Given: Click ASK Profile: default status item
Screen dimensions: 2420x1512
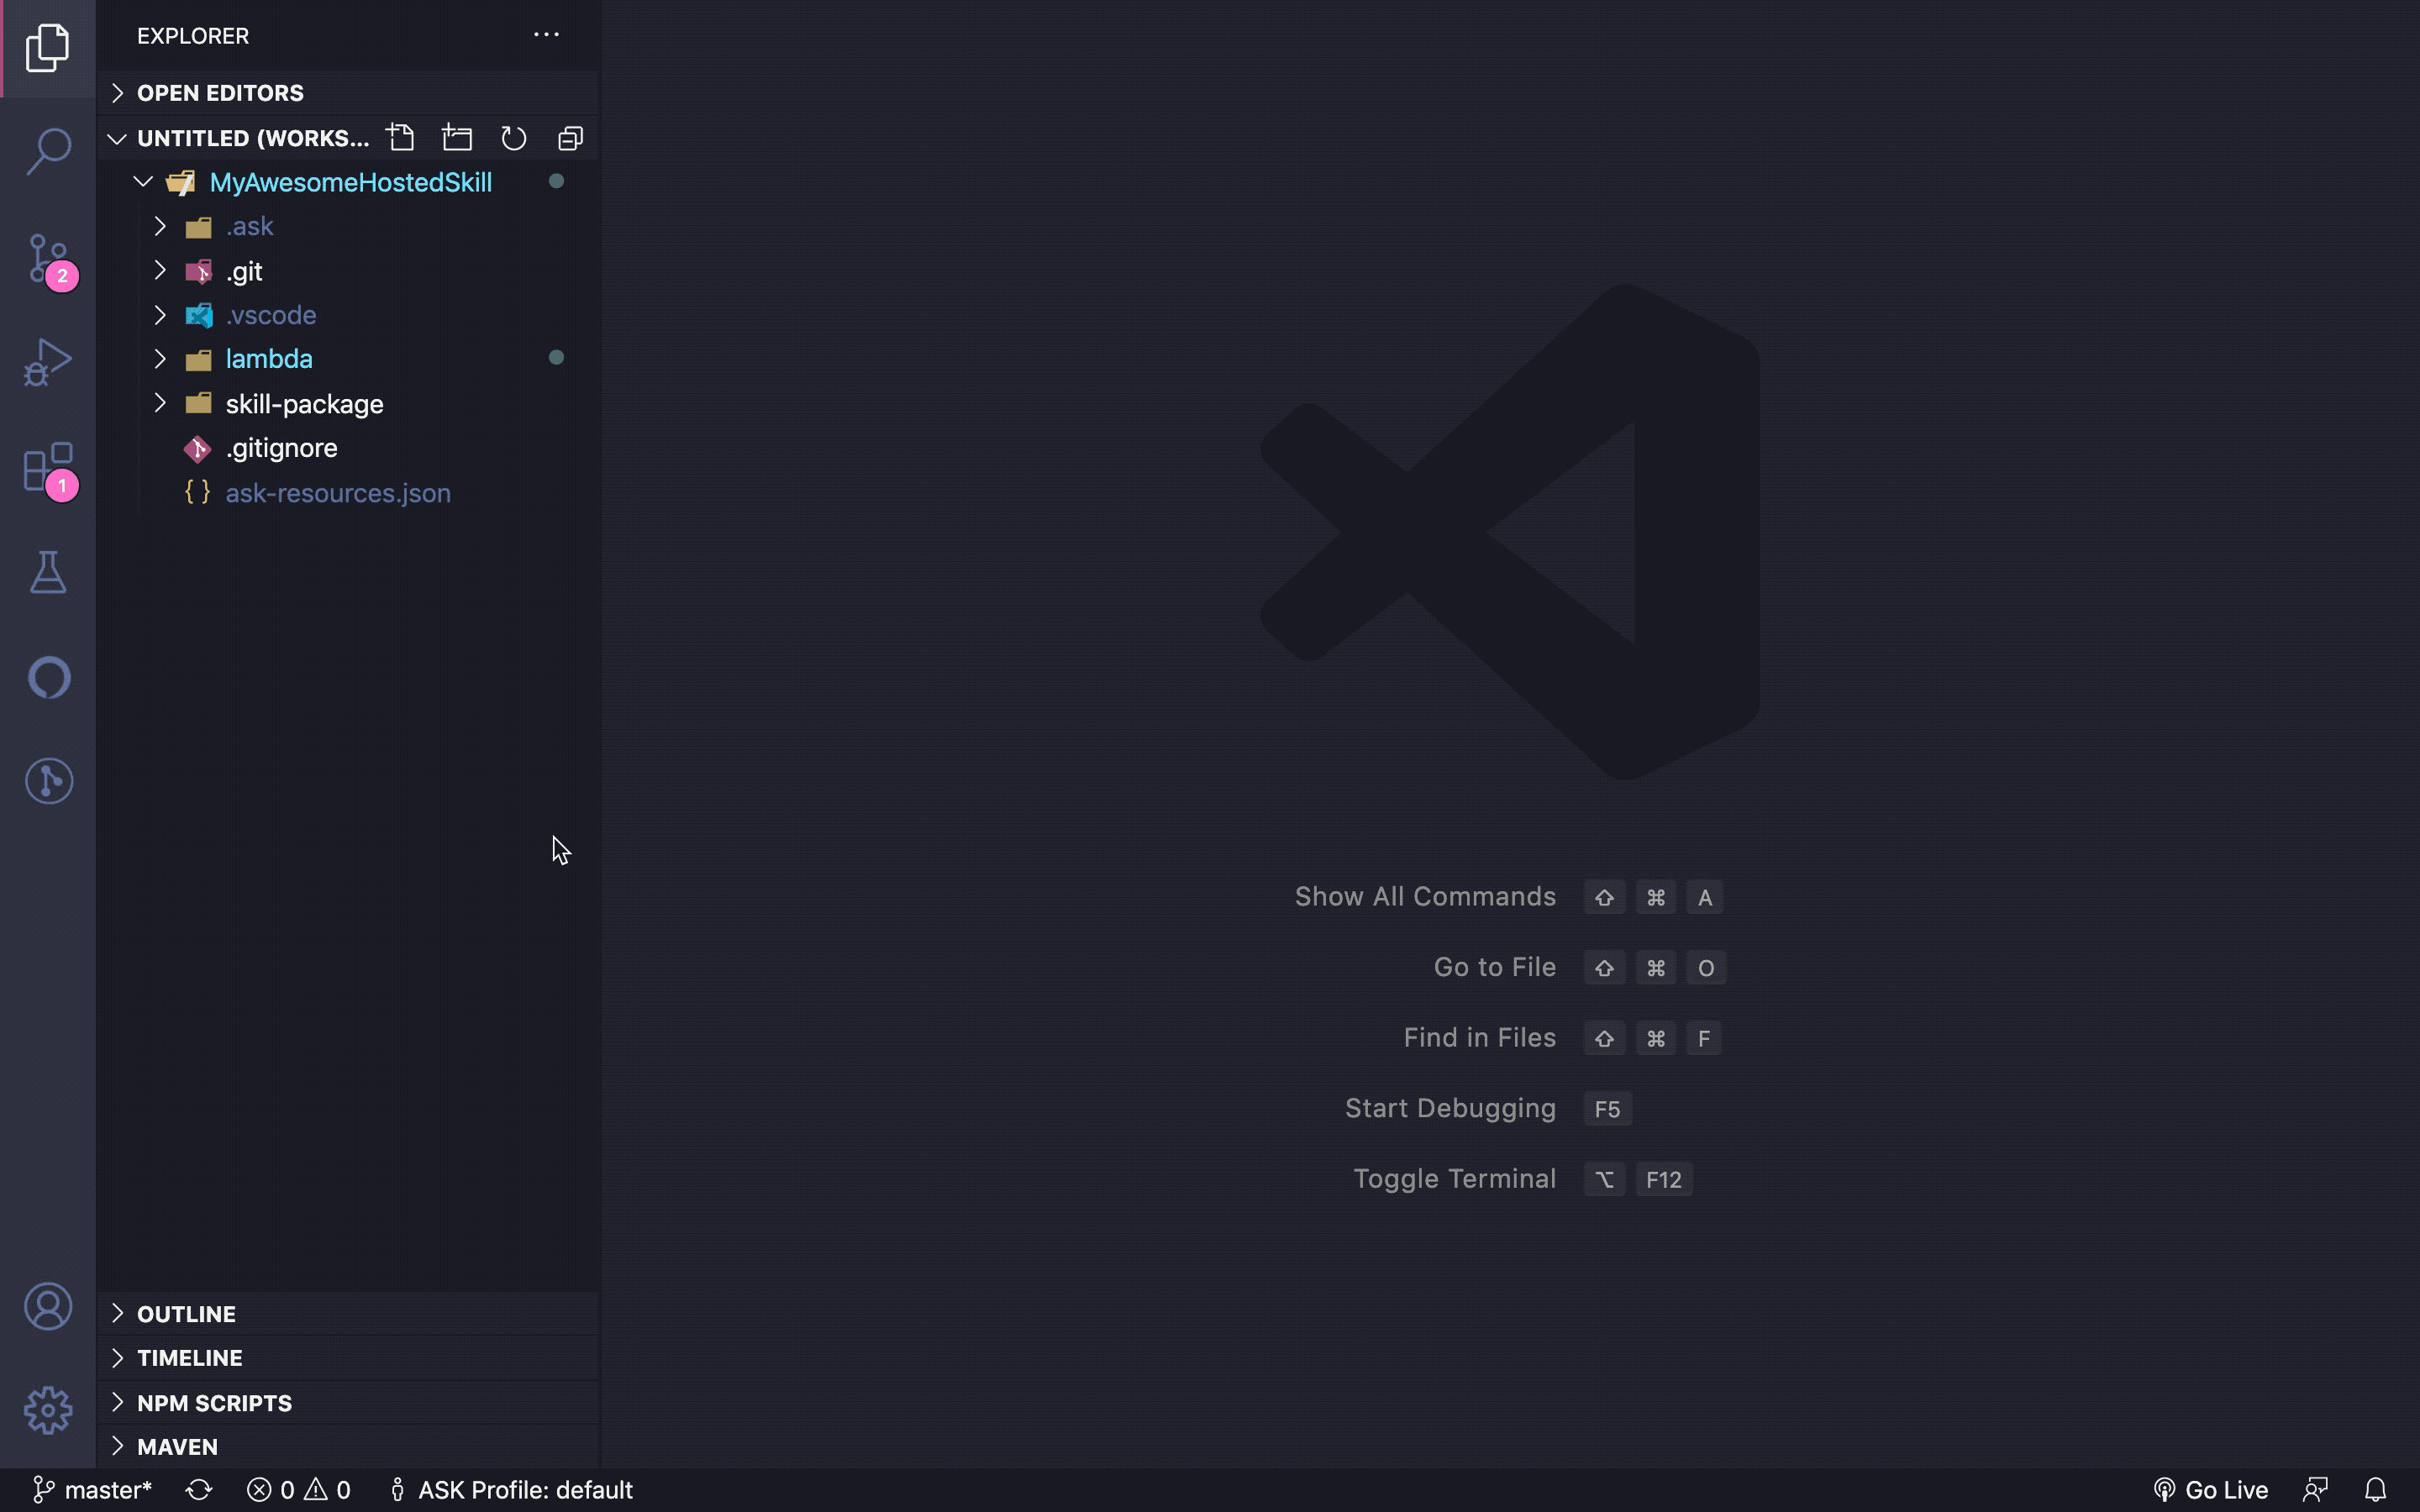Looking at the screenshot, I should pyautogui.click(x=511, y=1490).
